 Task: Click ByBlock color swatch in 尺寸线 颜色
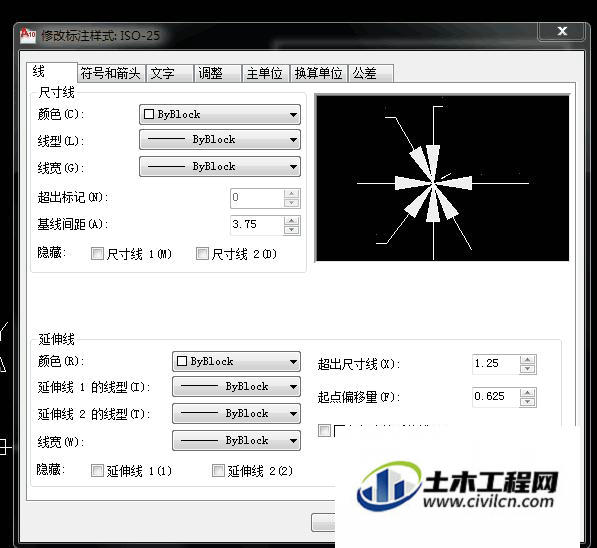point(149,114)
